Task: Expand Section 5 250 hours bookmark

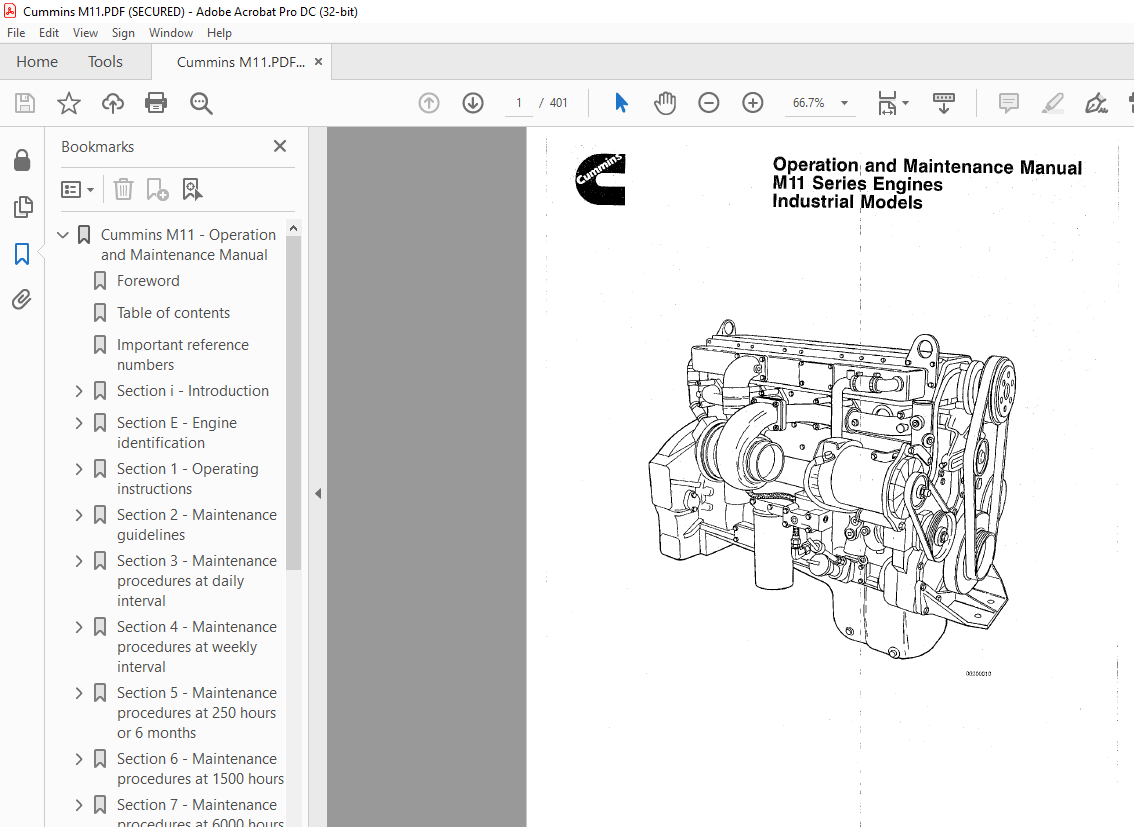Action: click(79, 693)
